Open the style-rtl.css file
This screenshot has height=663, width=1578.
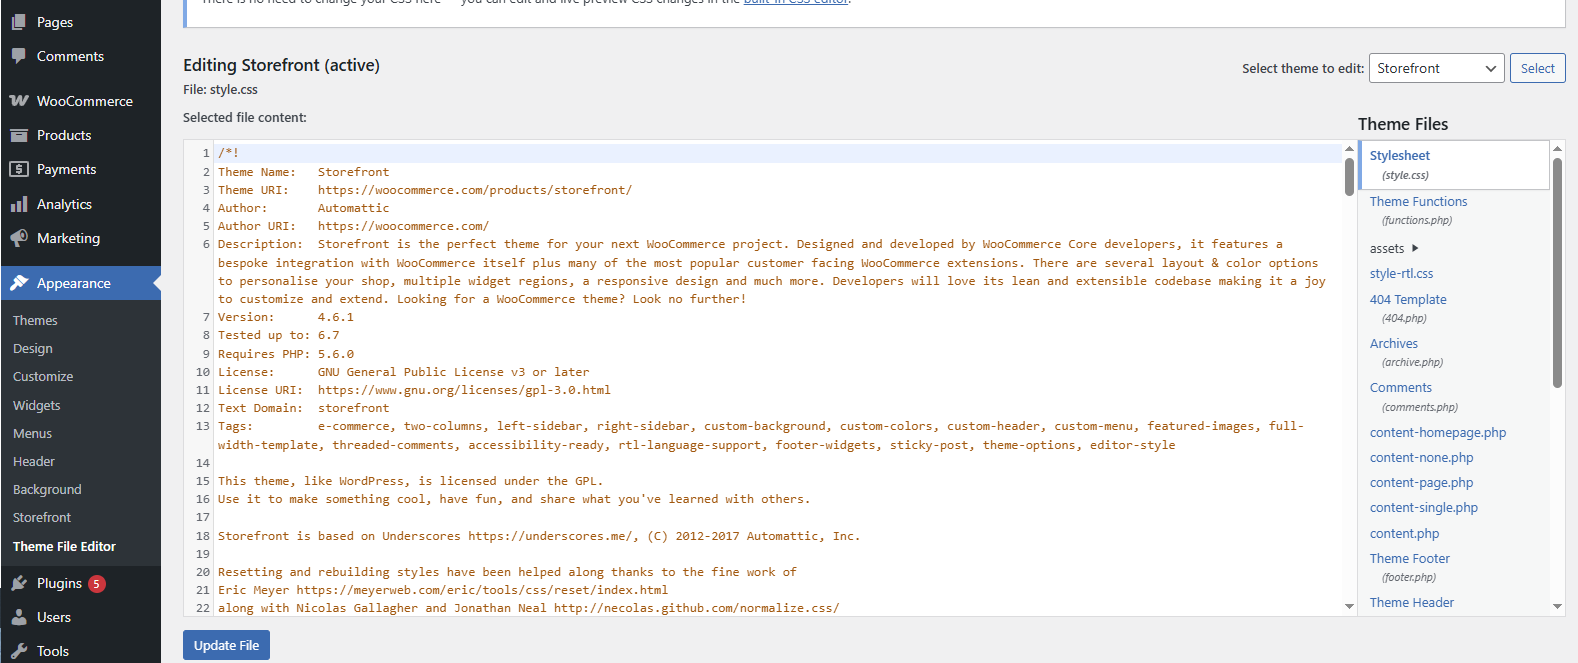click(x=1401, y=273)
